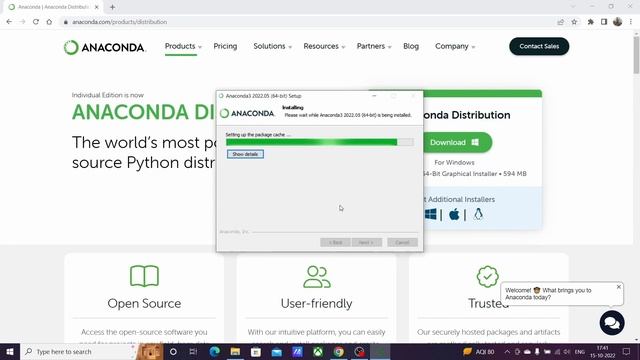The height and width of the screenshot is (360, 640).
Task: Expand the Partners menu
Action: (x=374, y=47)
